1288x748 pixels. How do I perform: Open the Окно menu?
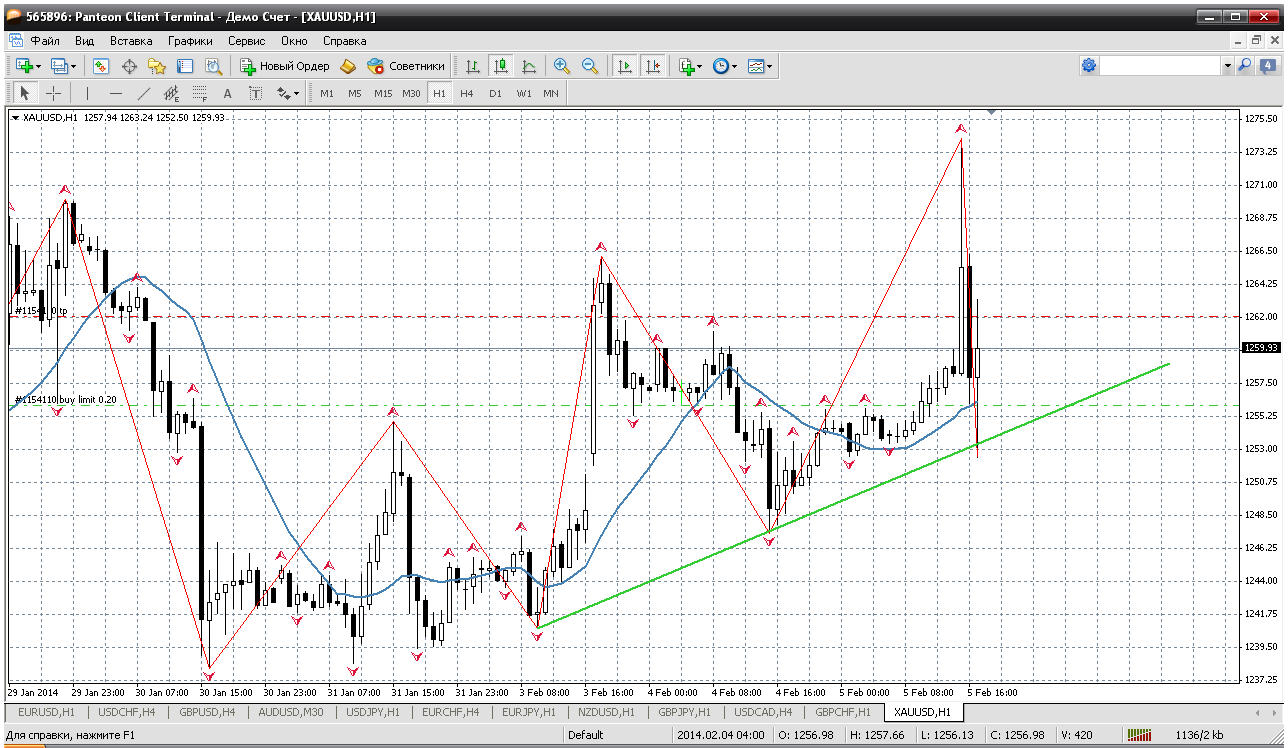pos(294,41)
